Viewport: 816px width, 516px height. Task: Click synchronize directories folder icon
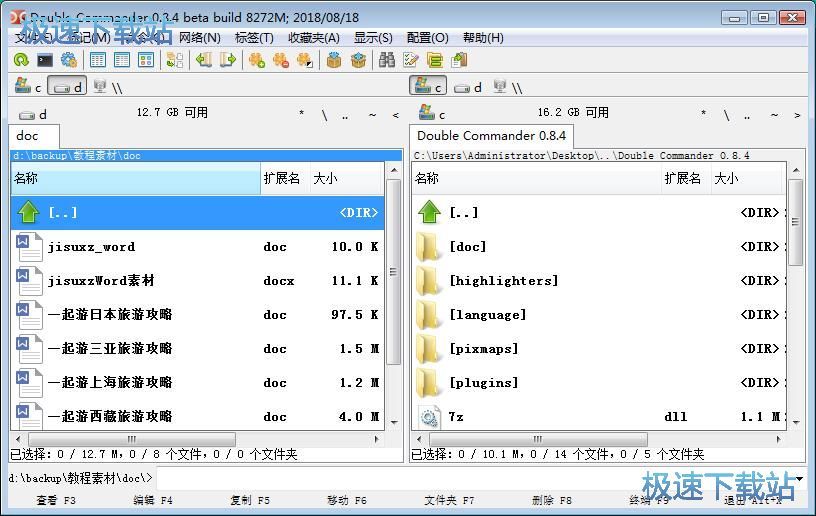tap(435, 60)
